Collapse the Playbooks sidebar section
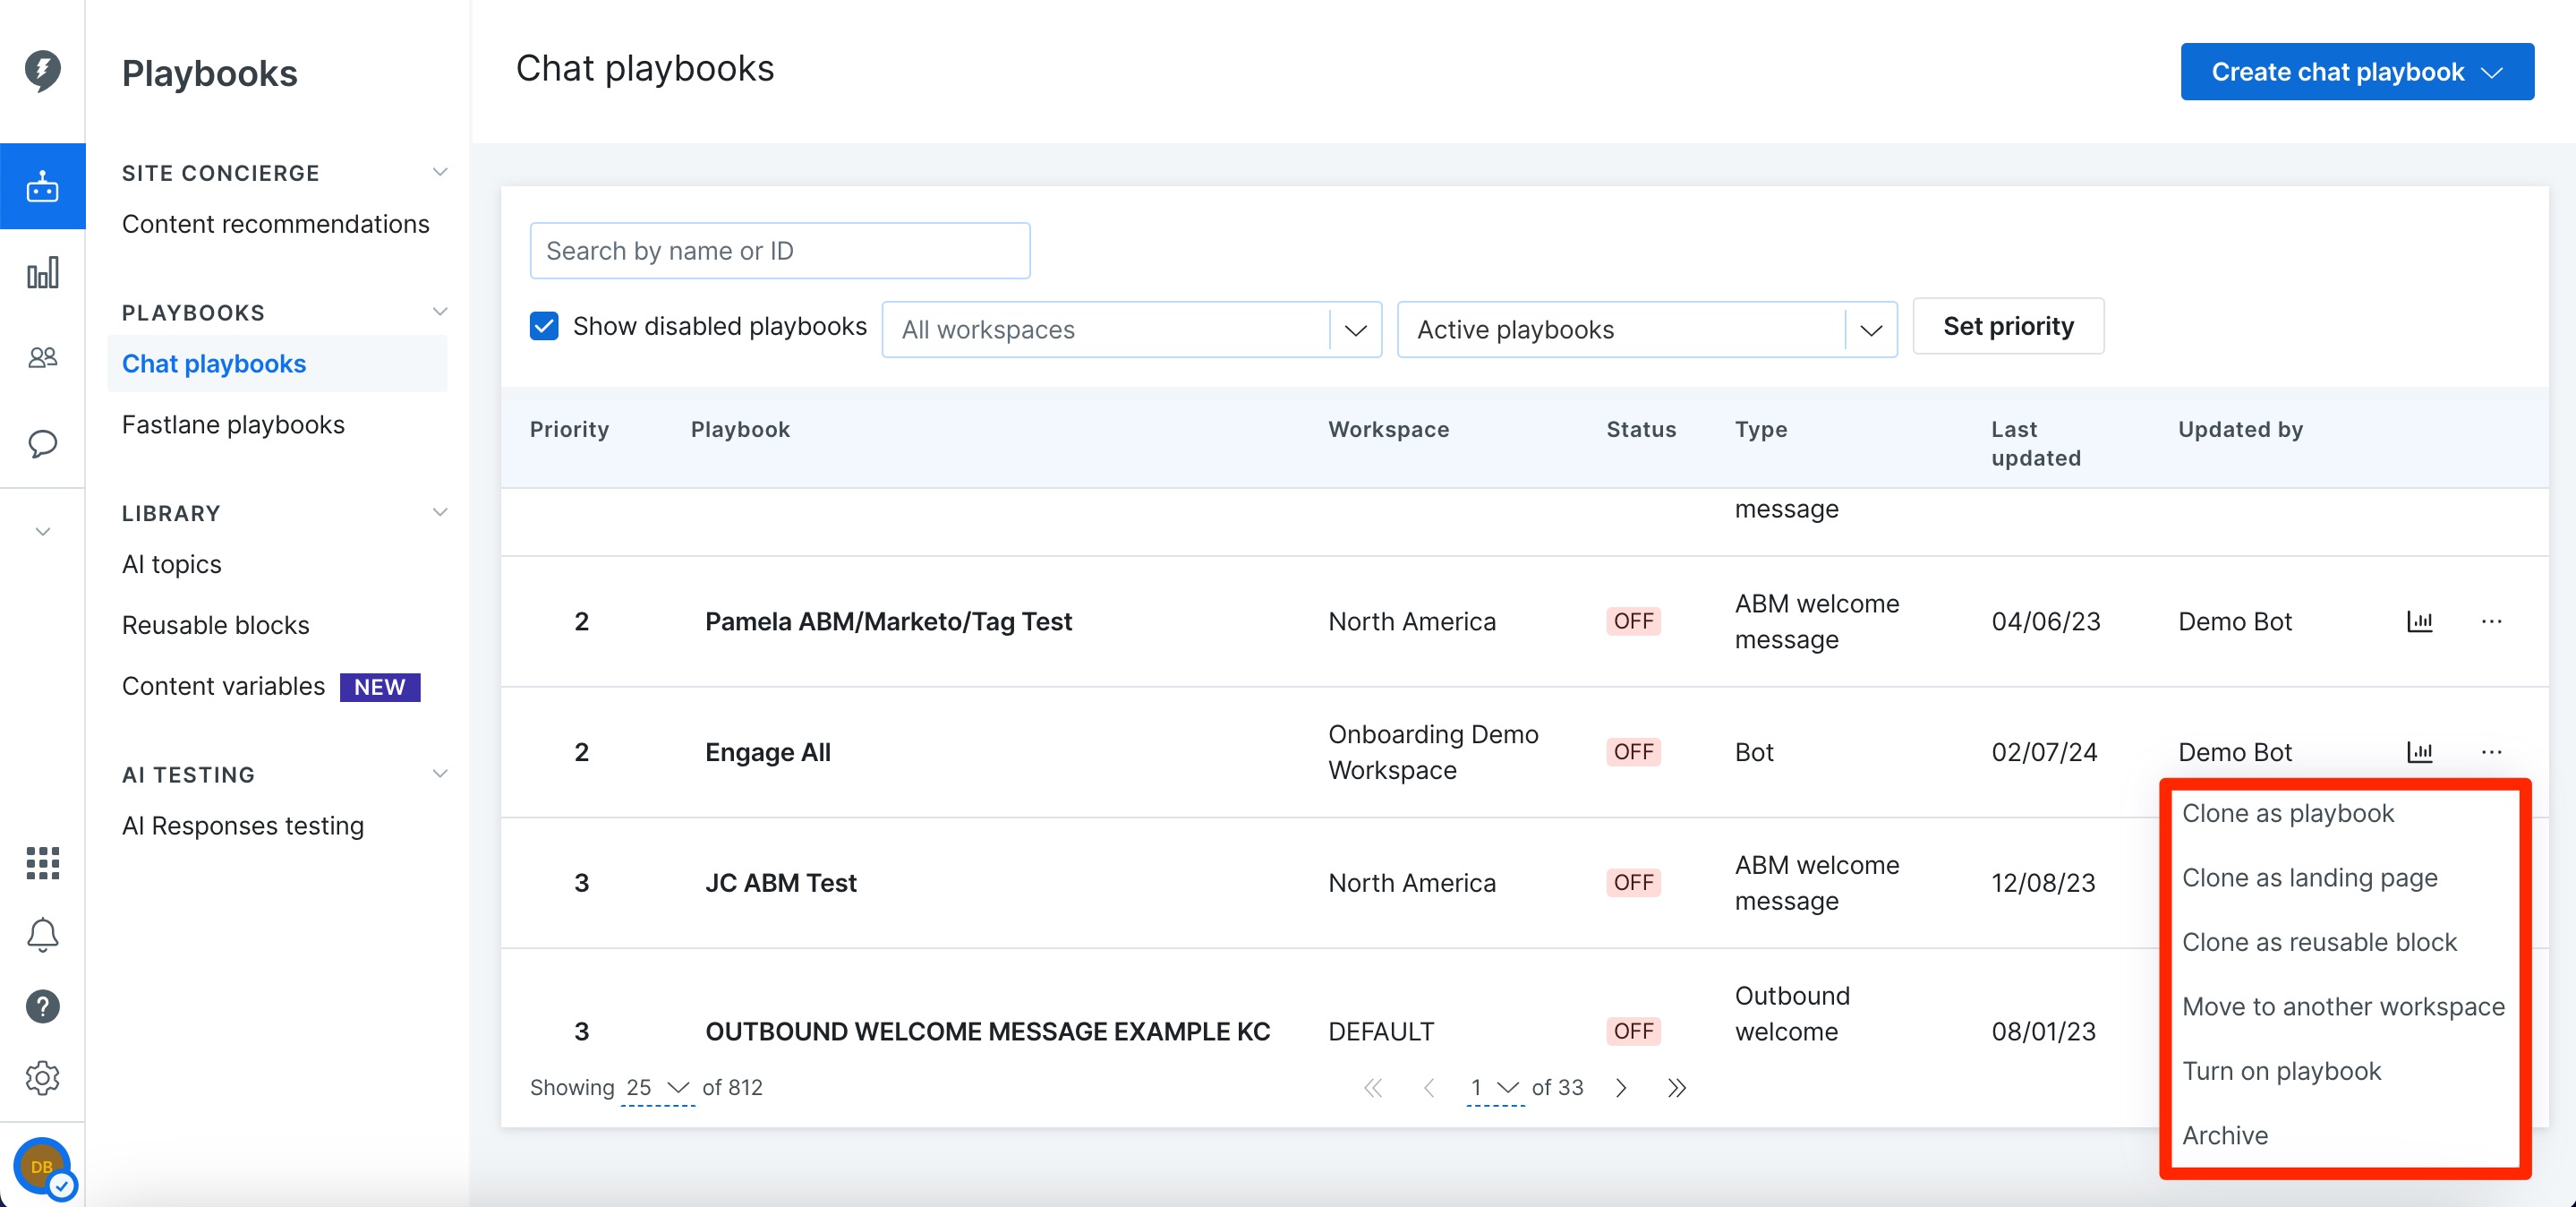The width and height of the screenshot is (2576, 1207). 439,312
